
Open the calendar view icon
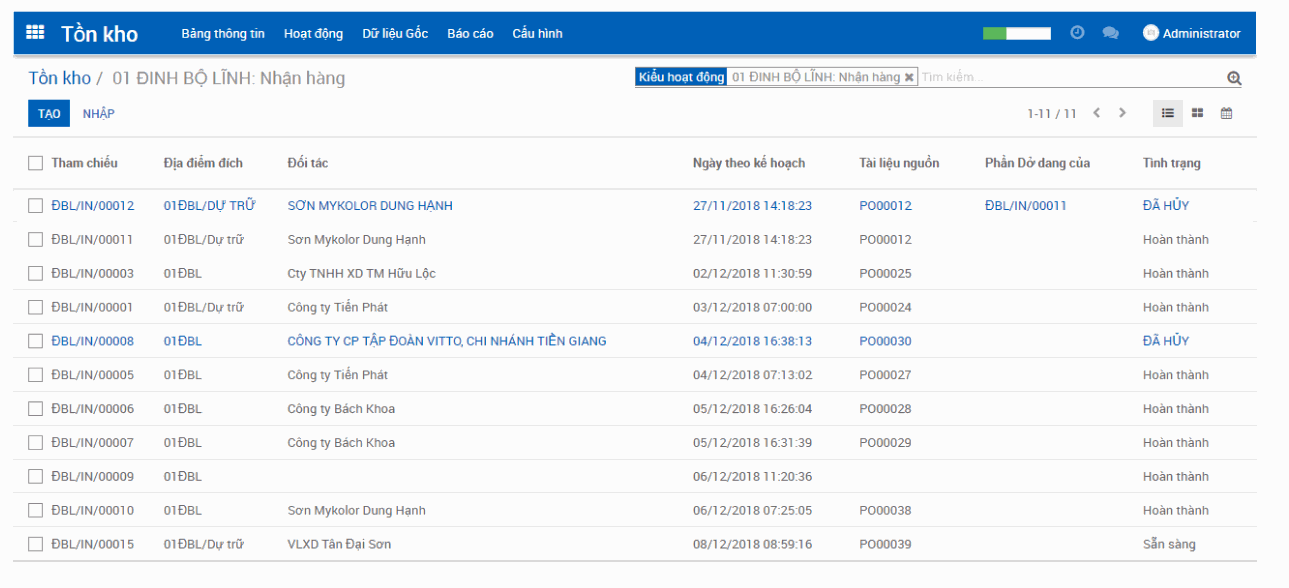point(1227,113)
